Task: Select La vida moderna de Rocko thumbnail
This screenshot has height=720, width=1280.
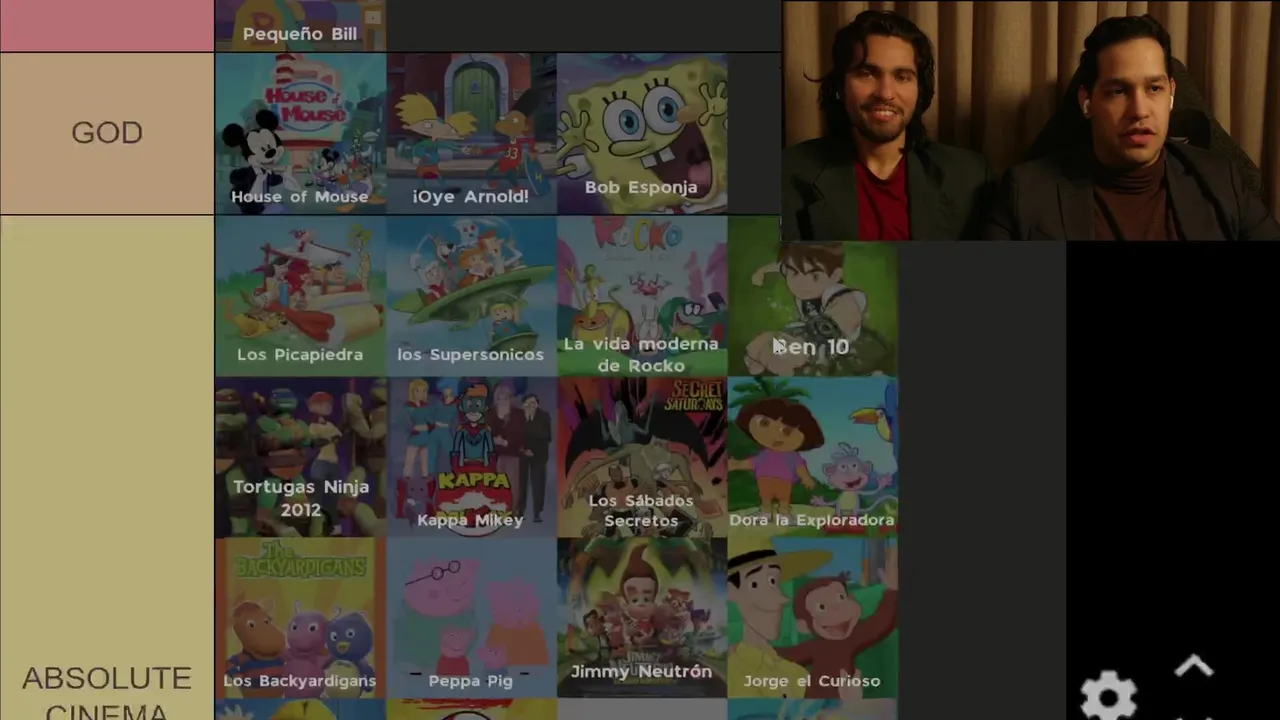Action: 642,296
